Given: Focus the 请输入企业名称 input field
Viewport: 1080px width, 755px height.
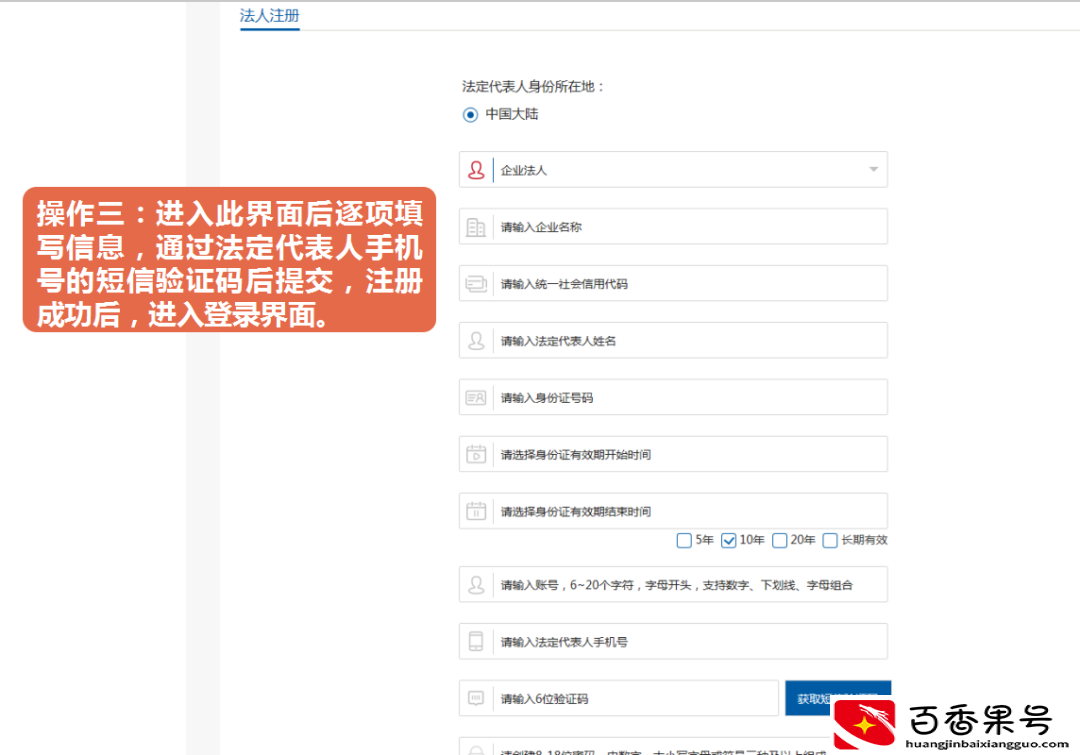Looking at the screenshot, I should (673, 227).
